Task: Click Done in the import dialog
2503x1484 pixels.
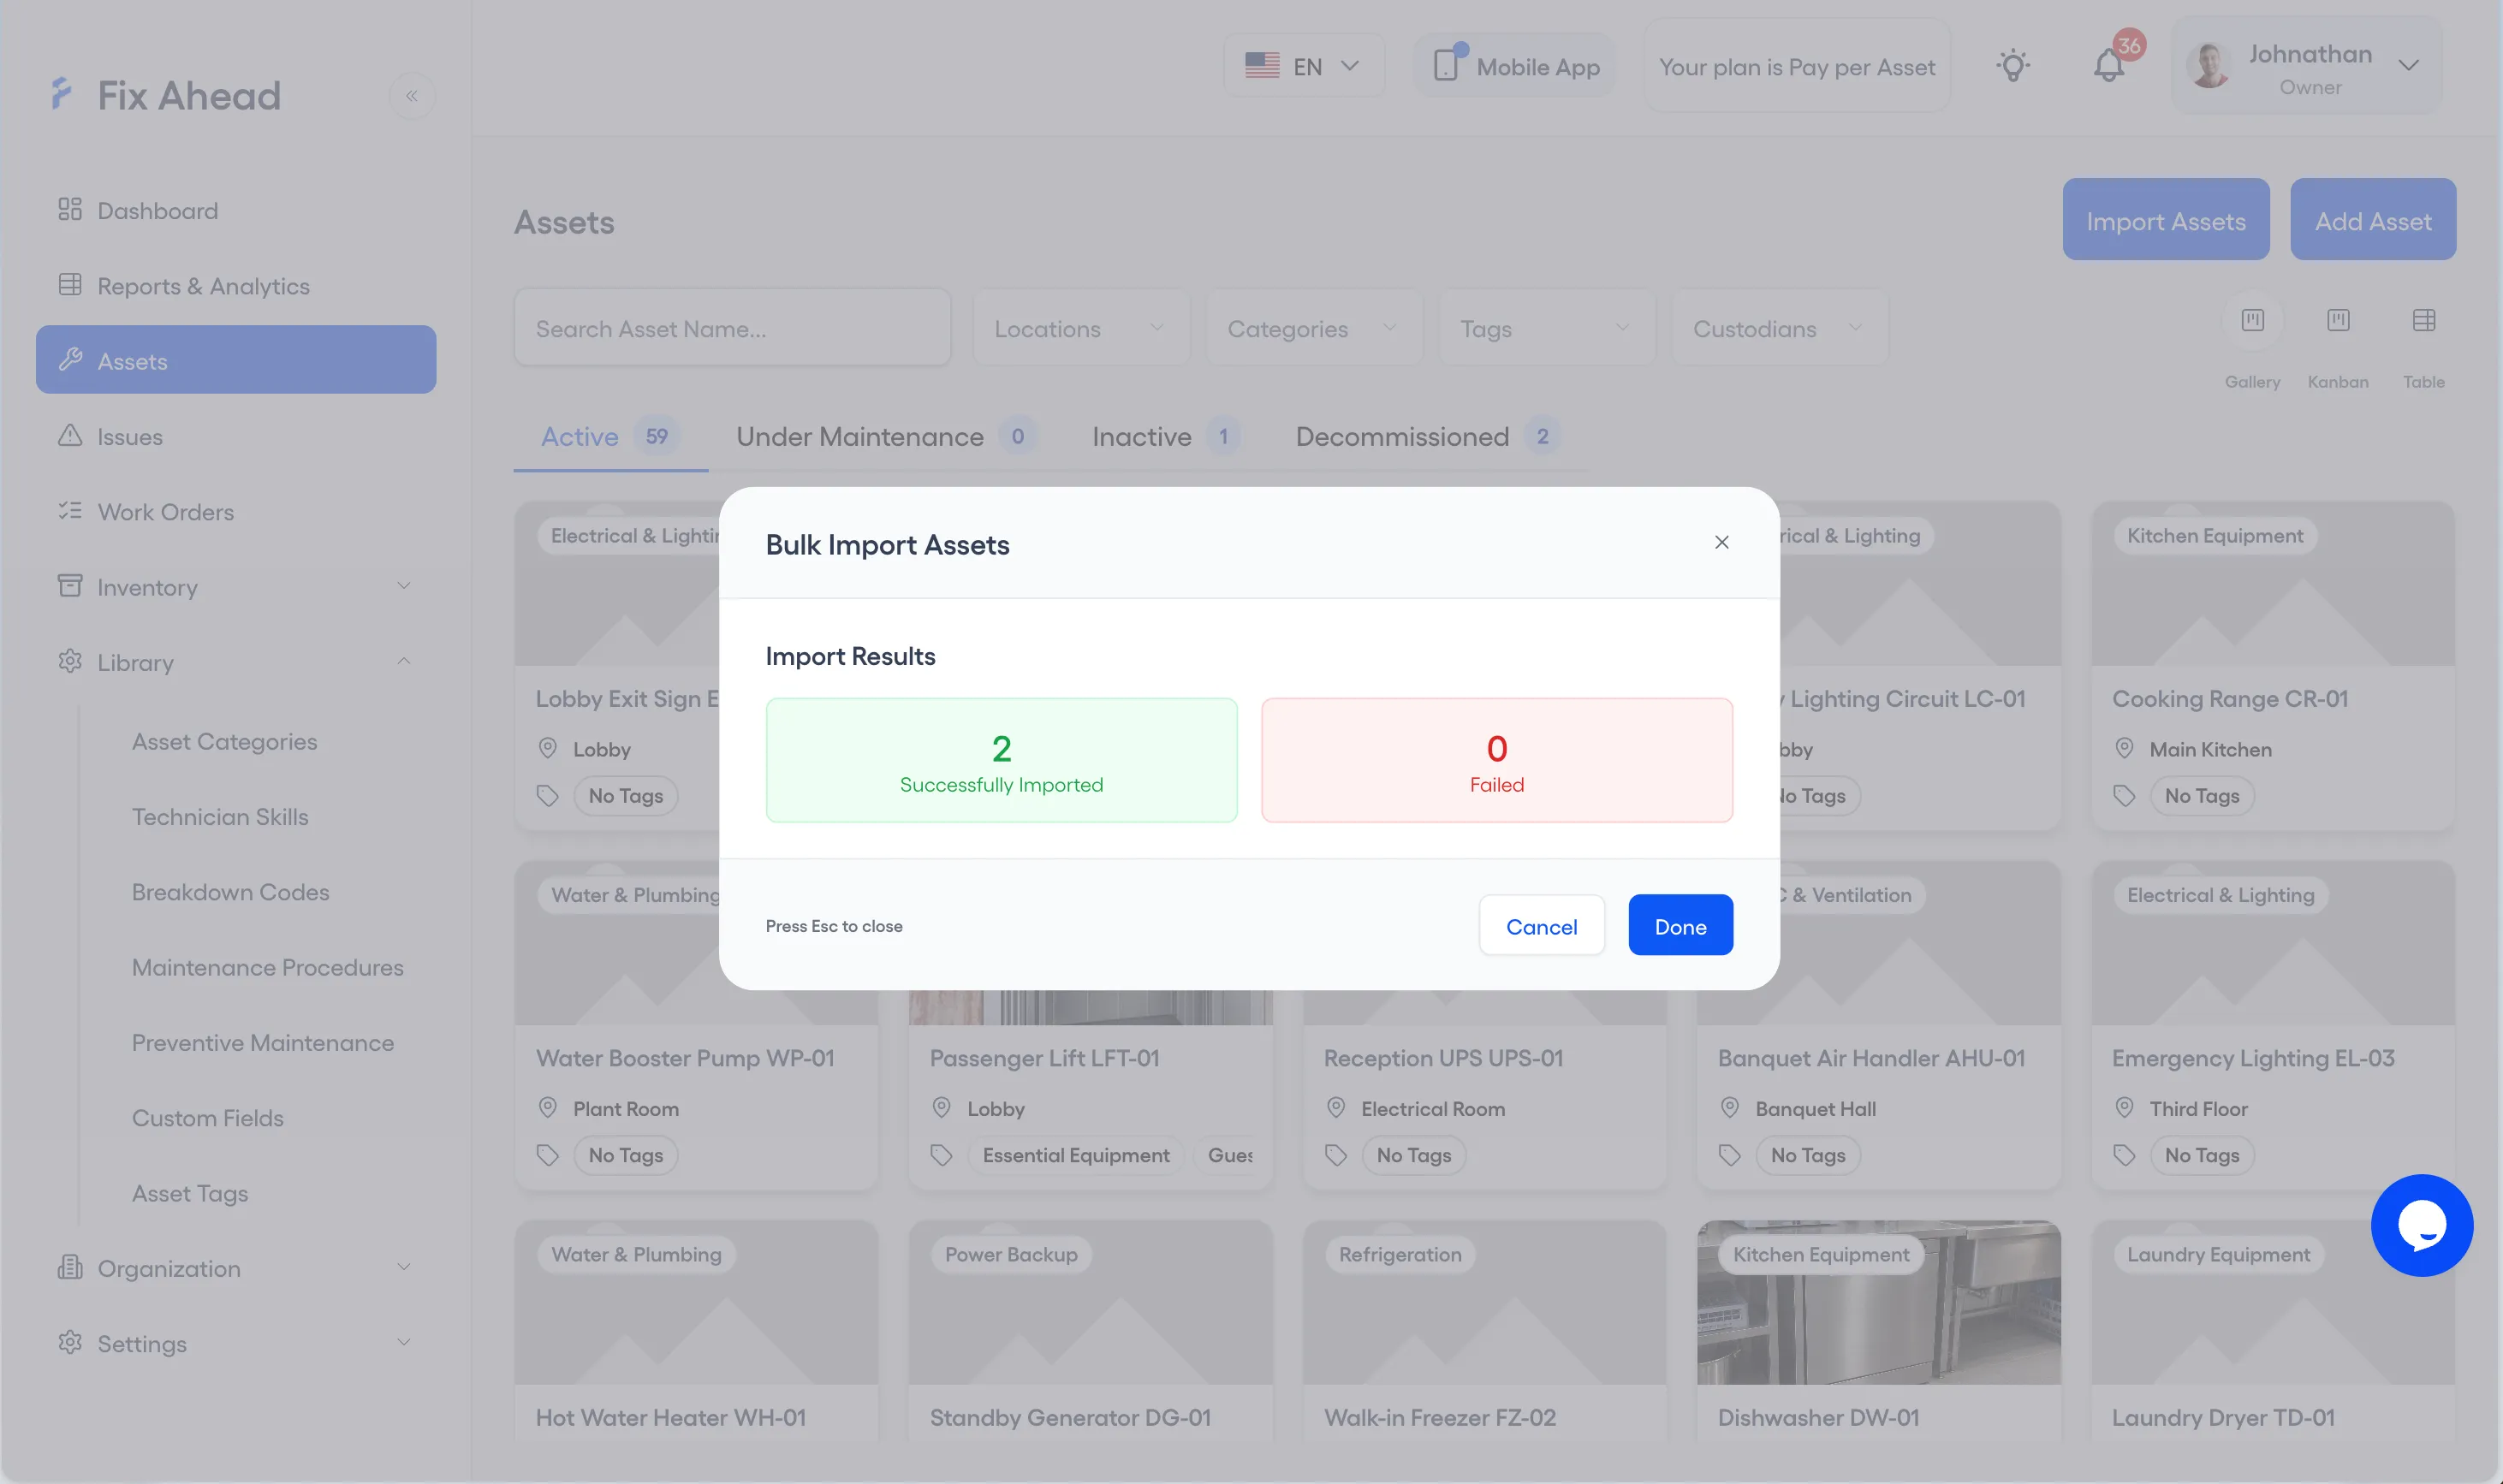Action: [x=1680, y=925]
